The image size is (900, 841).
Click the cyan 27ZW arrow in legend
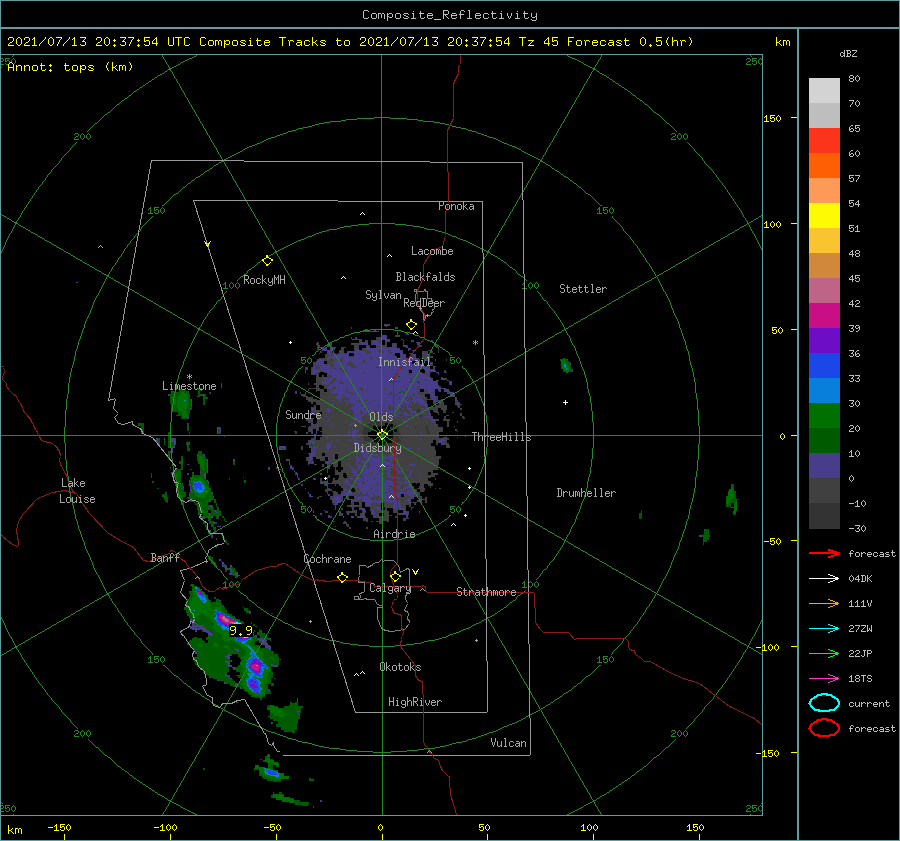[824, 629]
